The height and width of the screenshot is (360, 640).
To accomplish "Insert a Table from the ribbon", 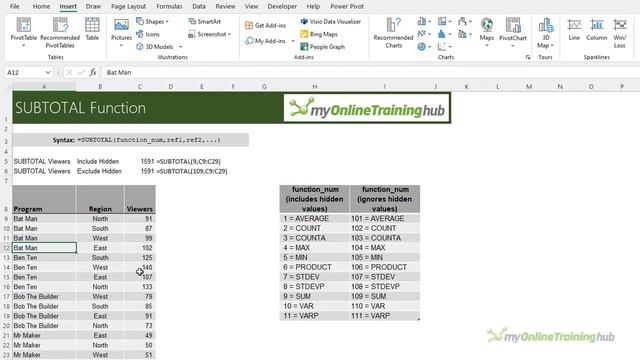I will point(92,29).
